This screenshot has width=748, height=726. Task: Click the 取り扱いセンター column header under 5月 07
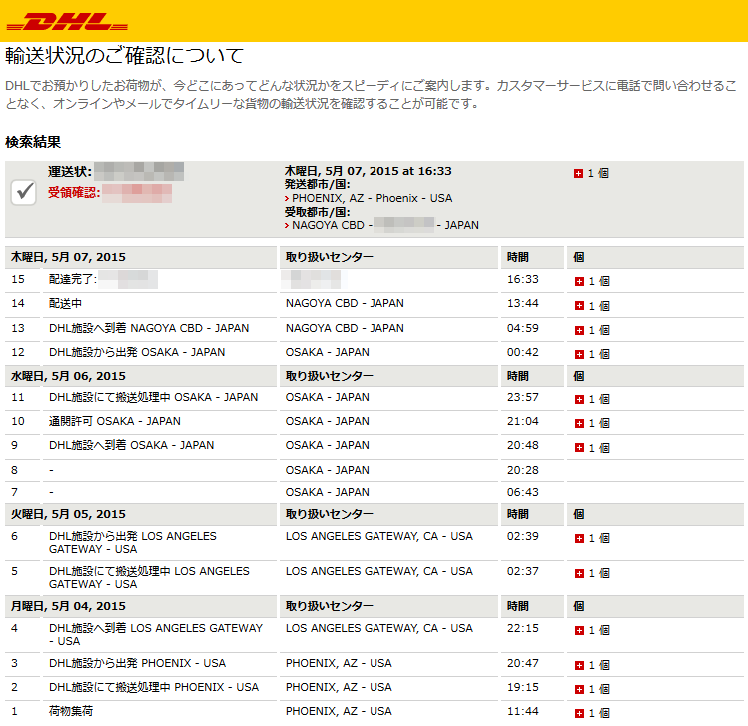coord(329,257)
